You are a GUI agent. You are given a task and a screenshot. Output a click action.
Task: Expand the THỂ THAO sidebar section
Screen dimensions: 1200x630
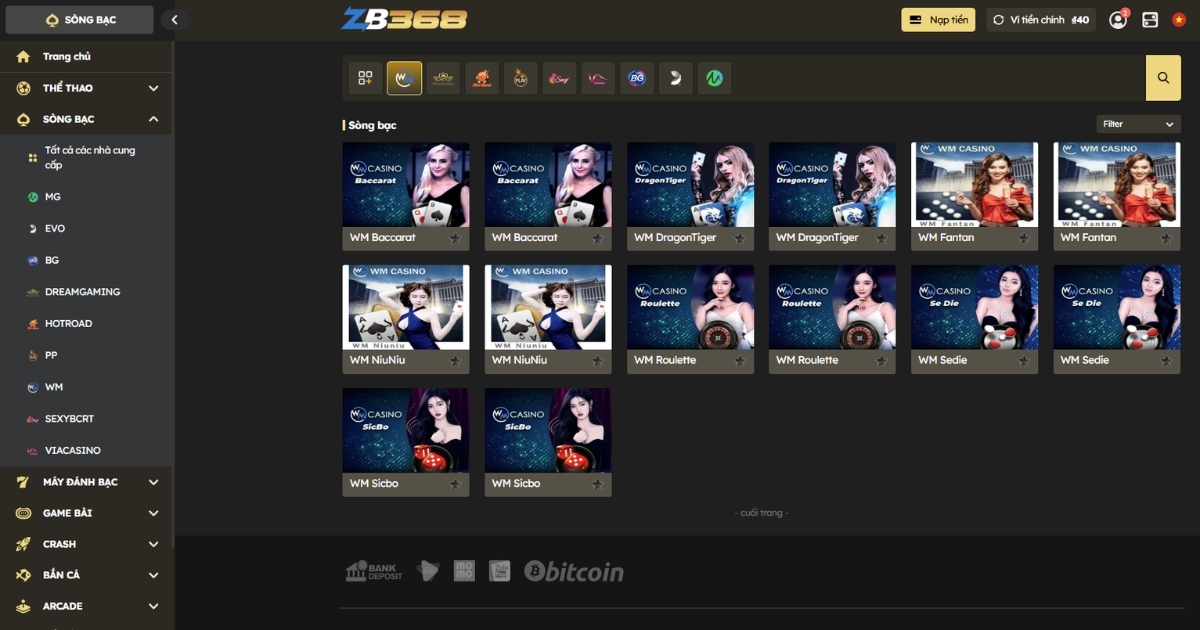[x=153, y=88]
